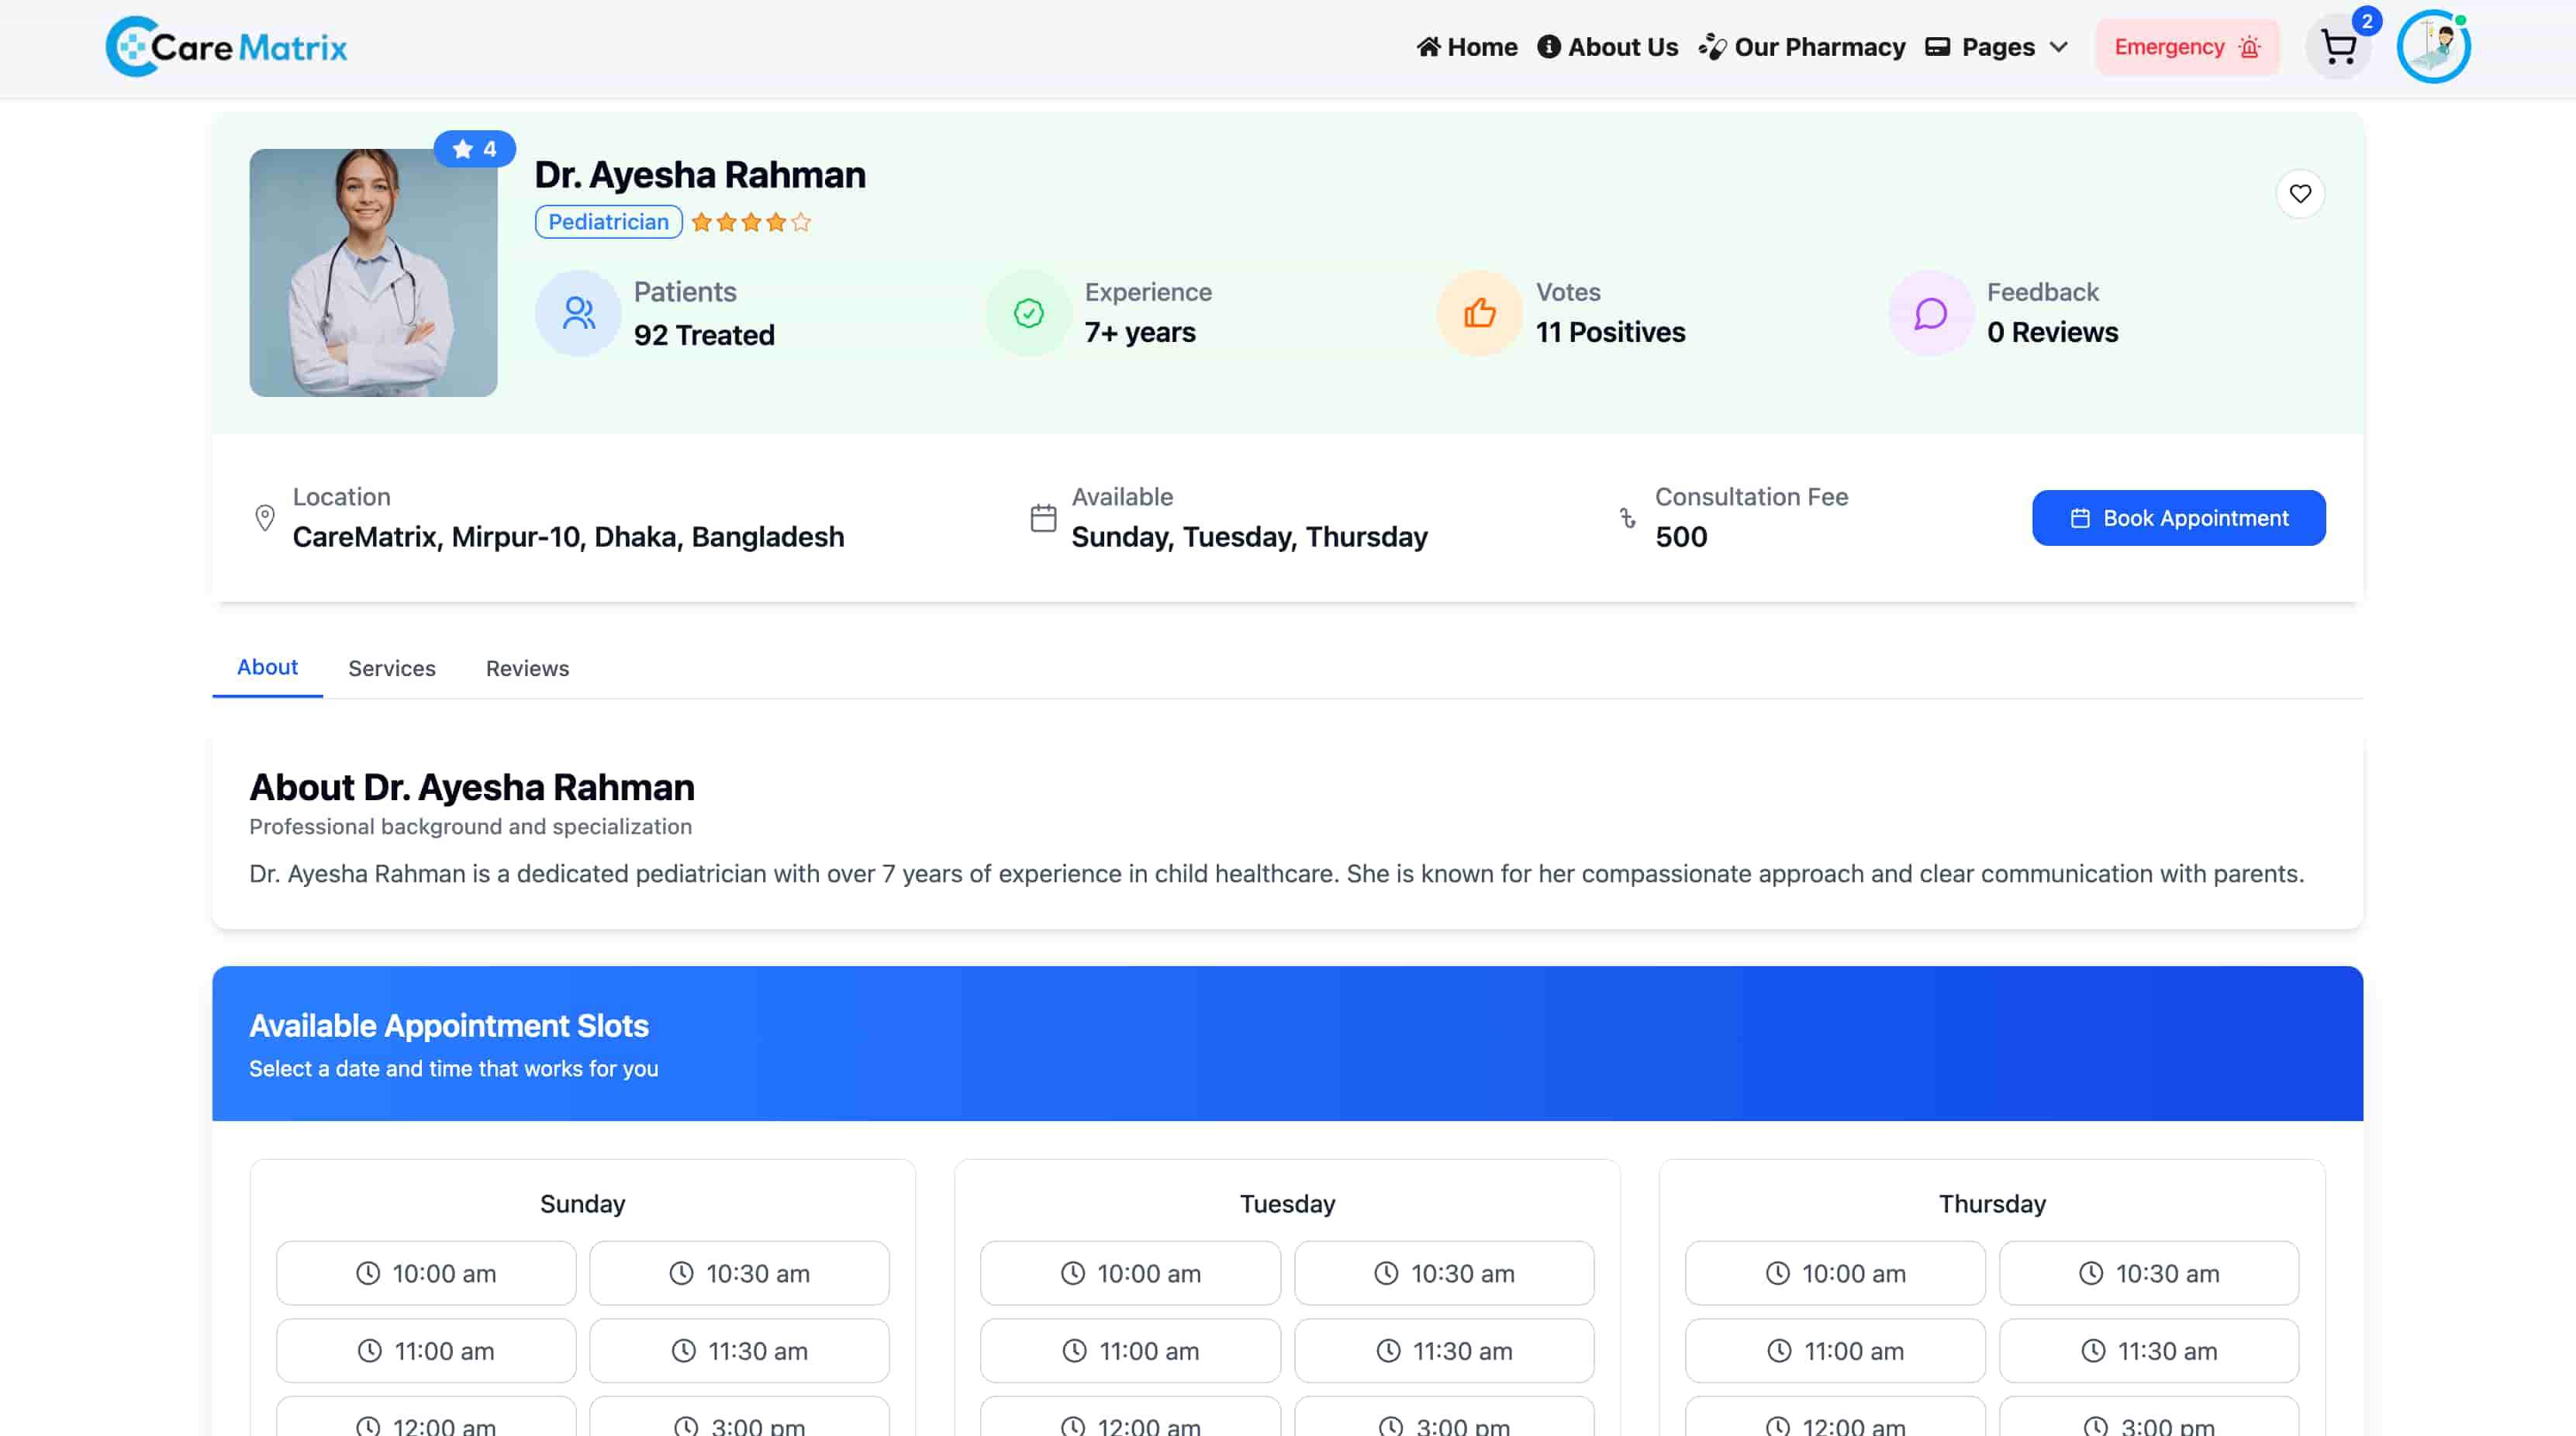
Task: Go to Our Pharmacy page
Action: click(1802, 47)
